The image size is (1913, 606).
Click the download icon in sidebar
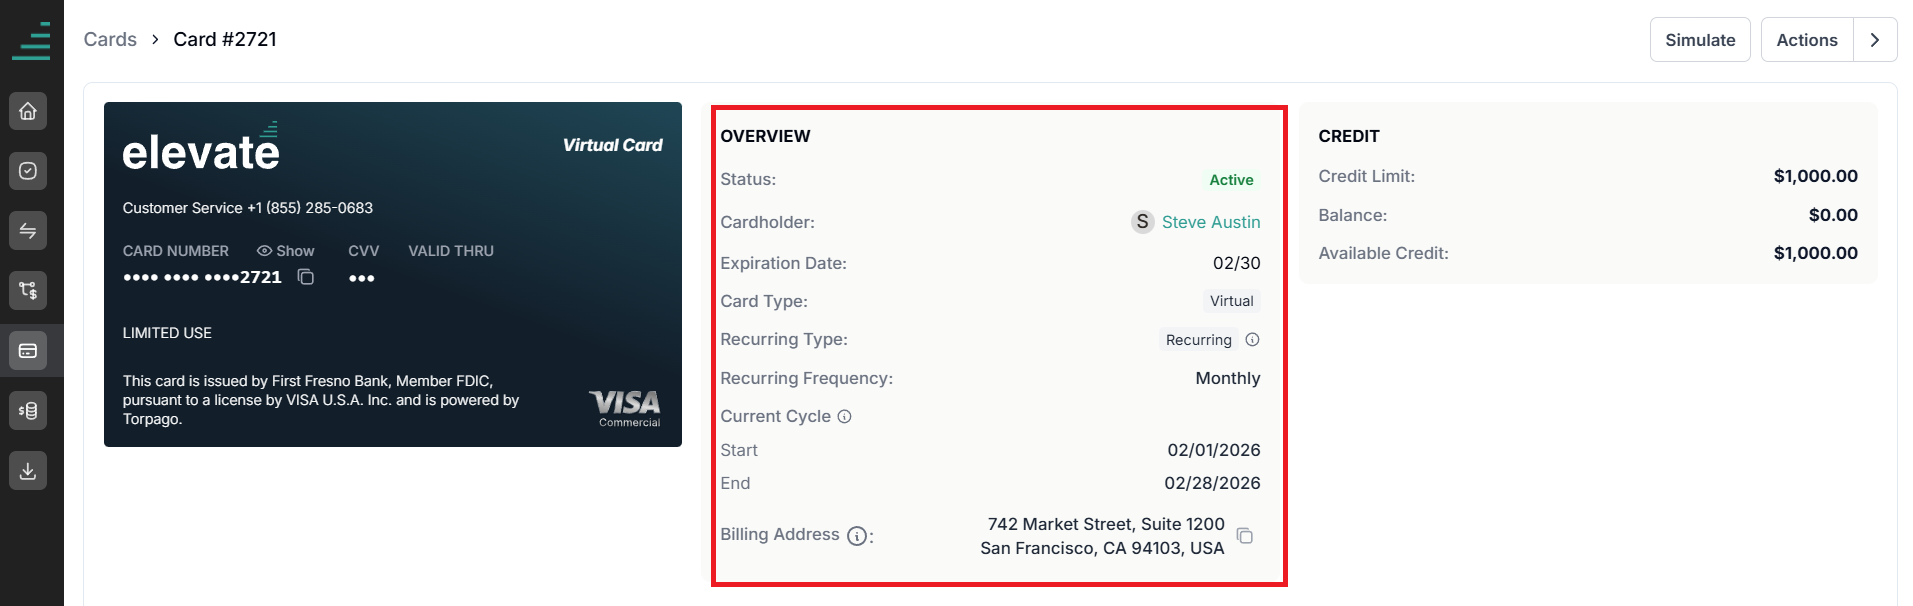coord(28,471)
